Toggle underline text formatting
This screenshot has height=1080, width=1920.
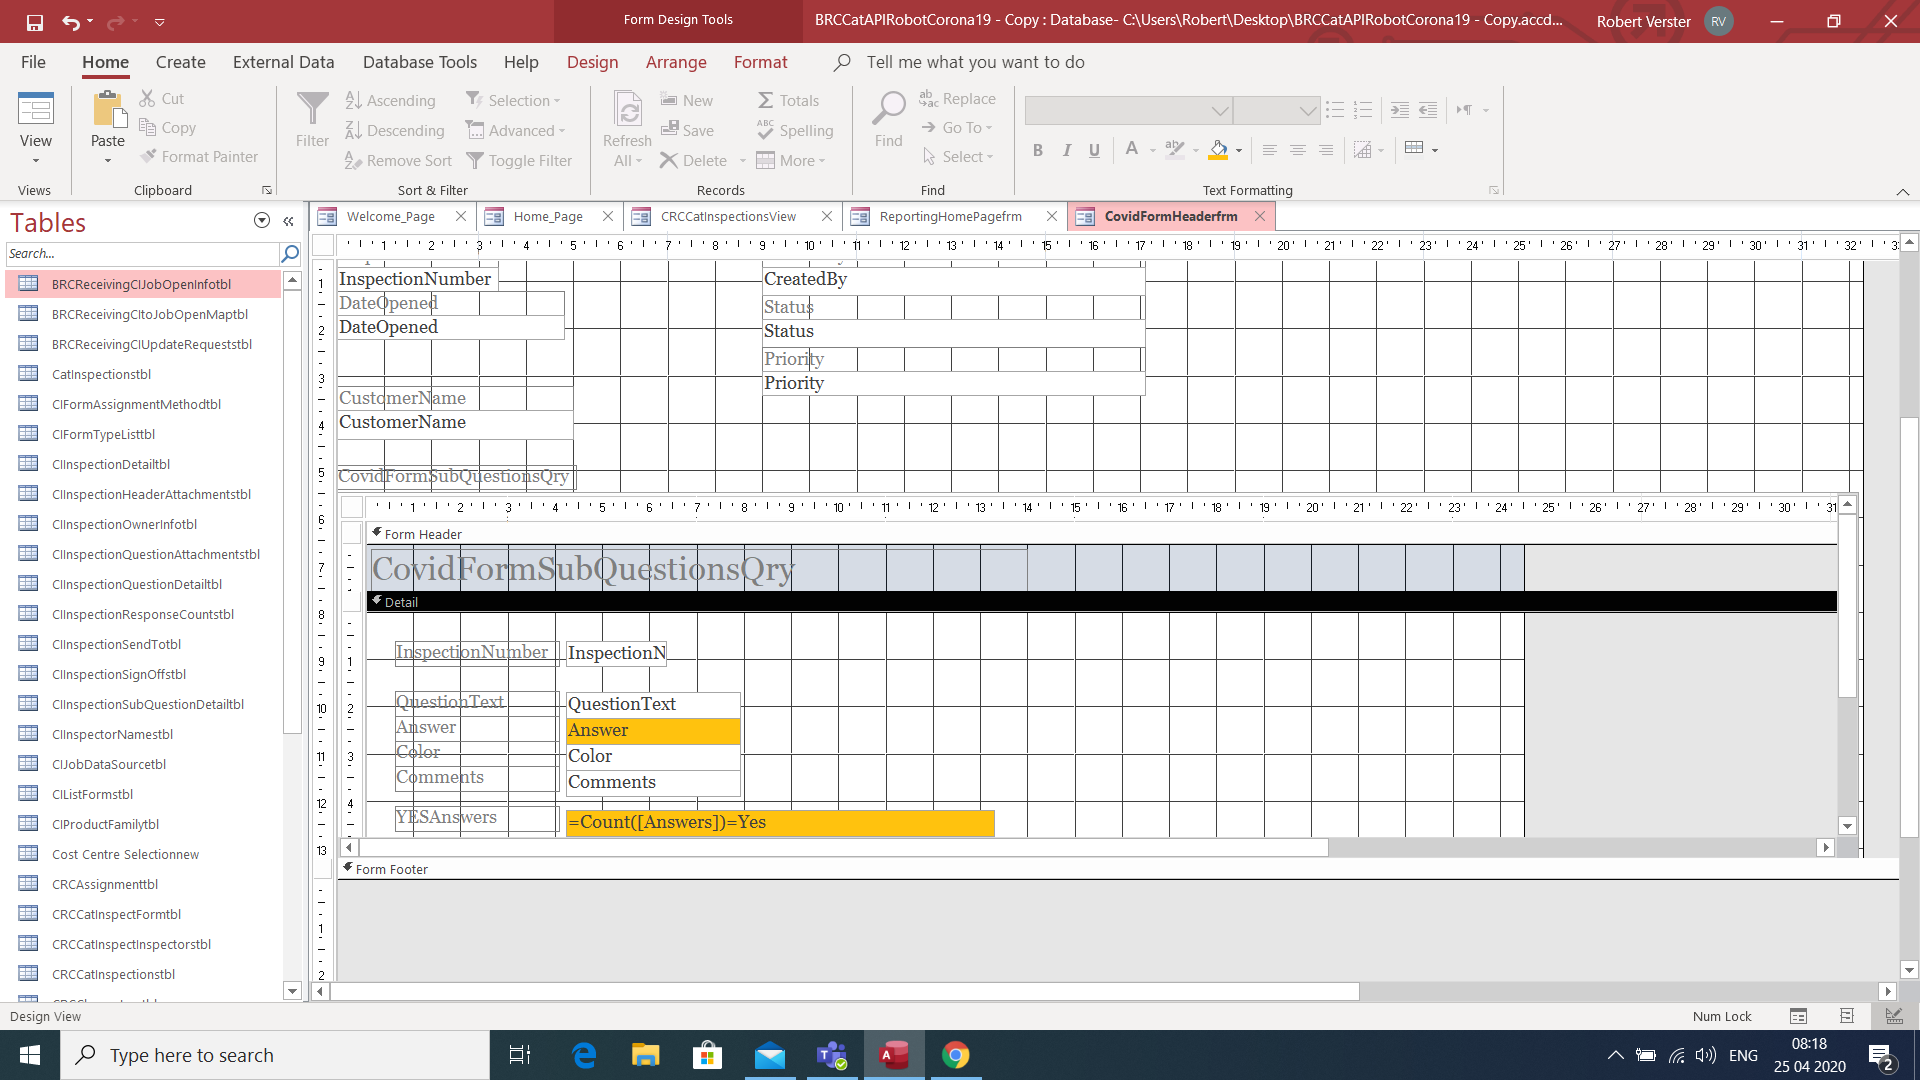click(1094, 150)
